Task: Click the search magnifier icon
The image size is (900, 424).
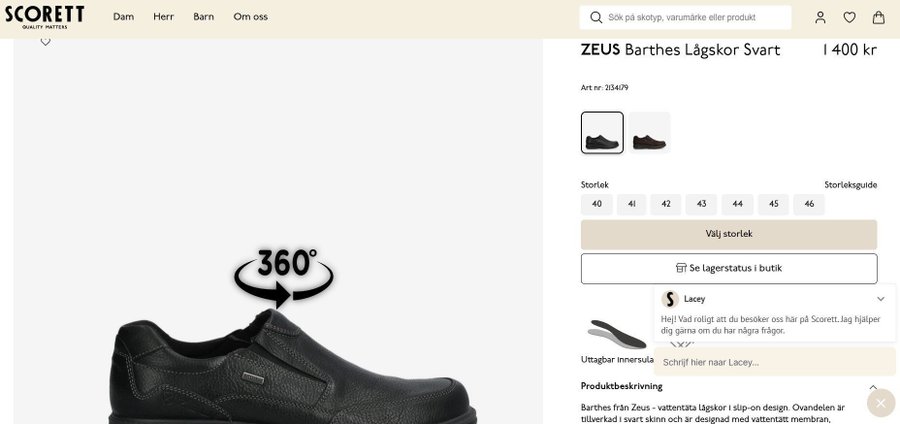Action: [x=596, y=17]
